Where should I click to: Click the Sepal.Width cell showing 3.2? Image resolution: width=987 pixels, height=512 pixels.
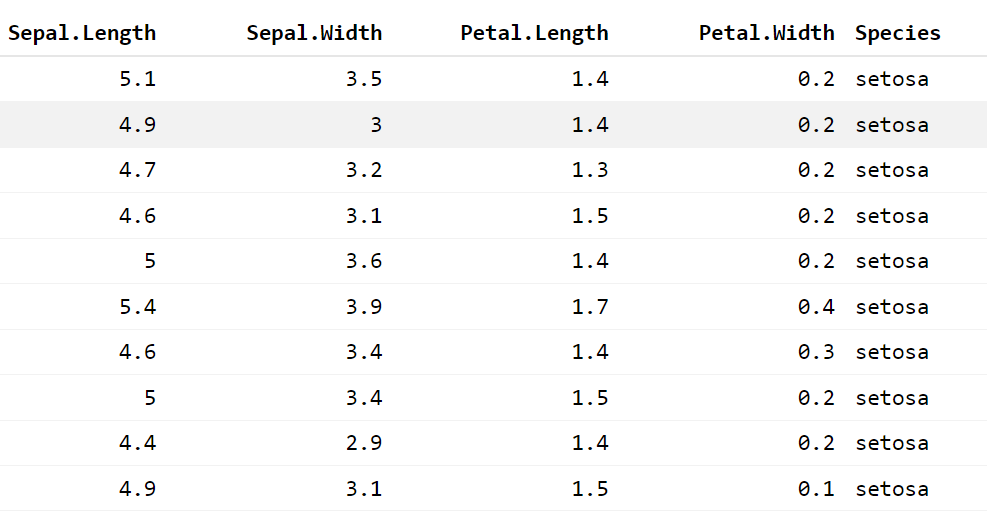point(363,170)
